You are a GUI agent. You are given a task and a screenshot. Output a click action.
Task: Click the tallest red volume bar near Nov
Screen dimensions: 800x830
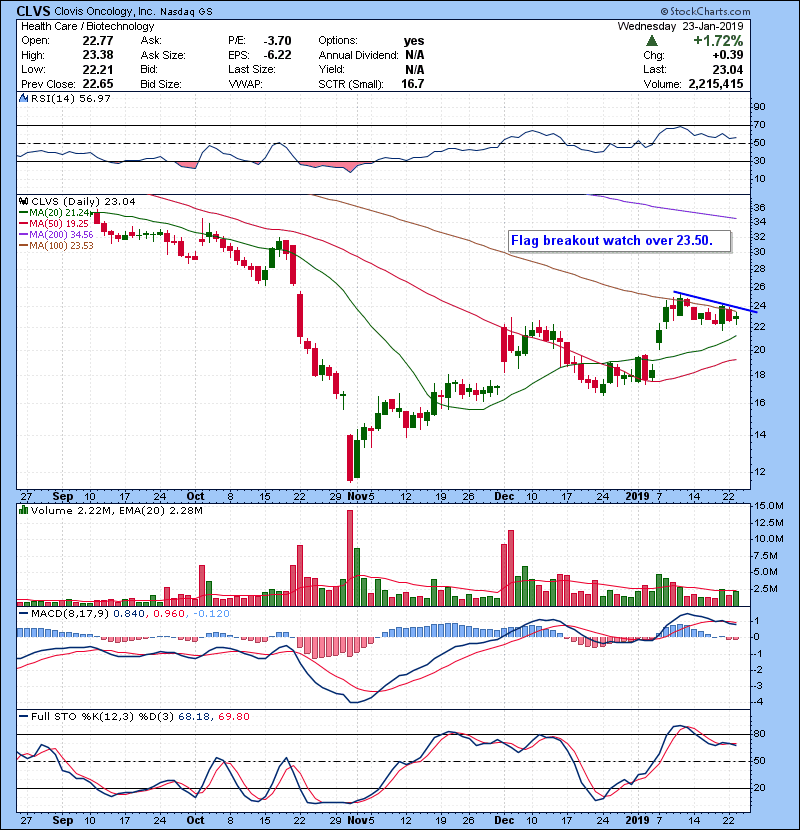[350, 558]
